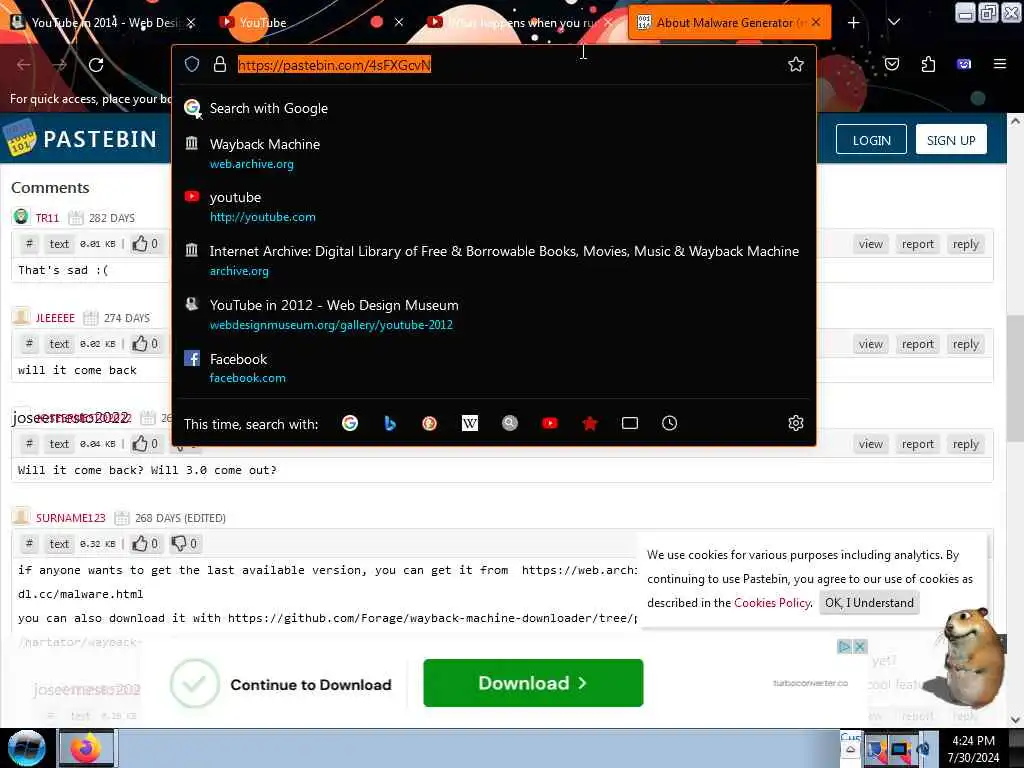Open user TR11's profile
Viewport: 1024px width, 768px height.
(x=47, y=217)
